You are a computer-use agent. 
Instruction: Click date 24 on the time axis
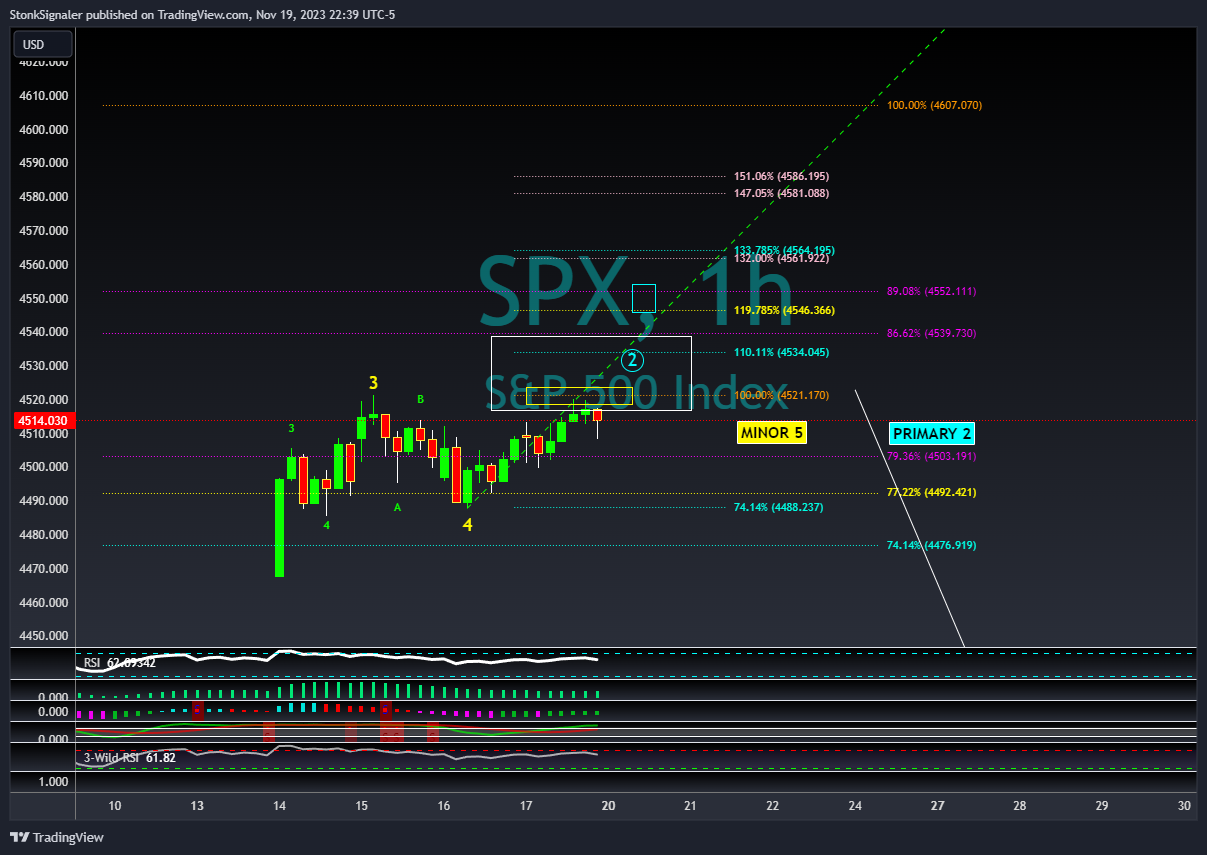[855, 806]
